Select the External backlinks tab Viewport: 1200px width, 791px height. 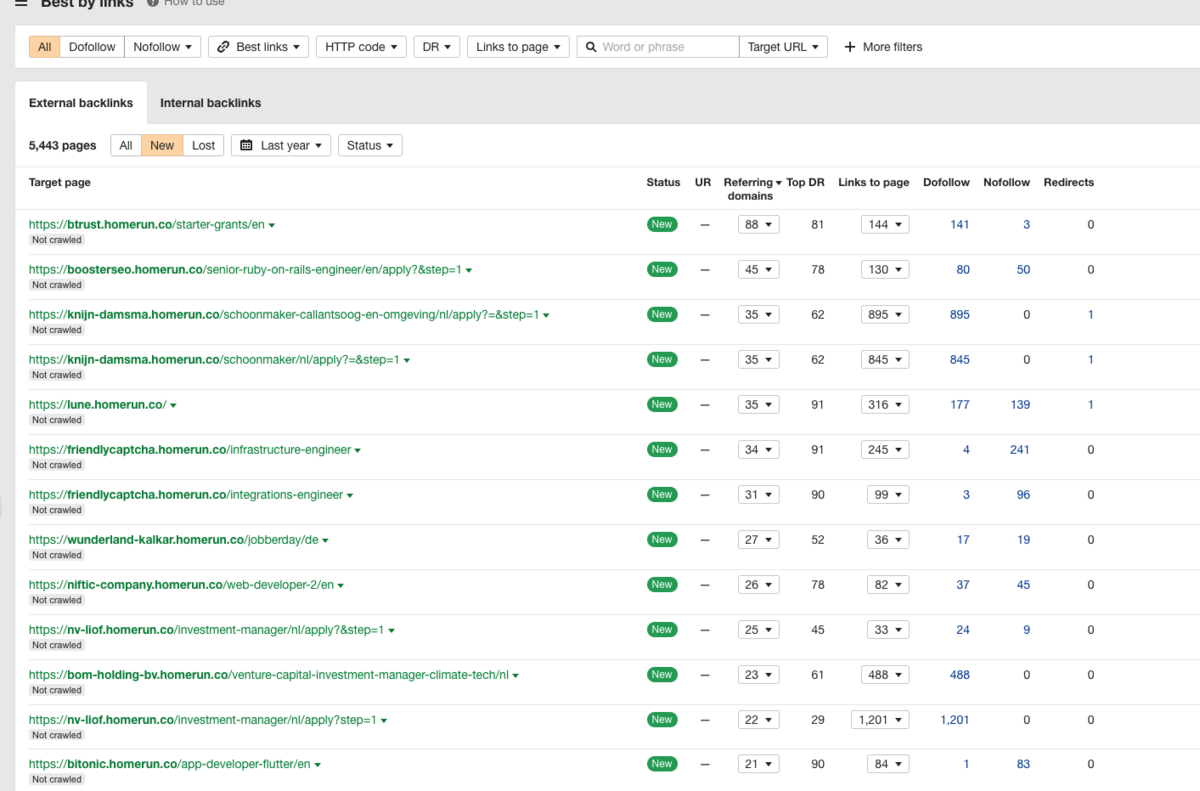(x=81, y=103)
